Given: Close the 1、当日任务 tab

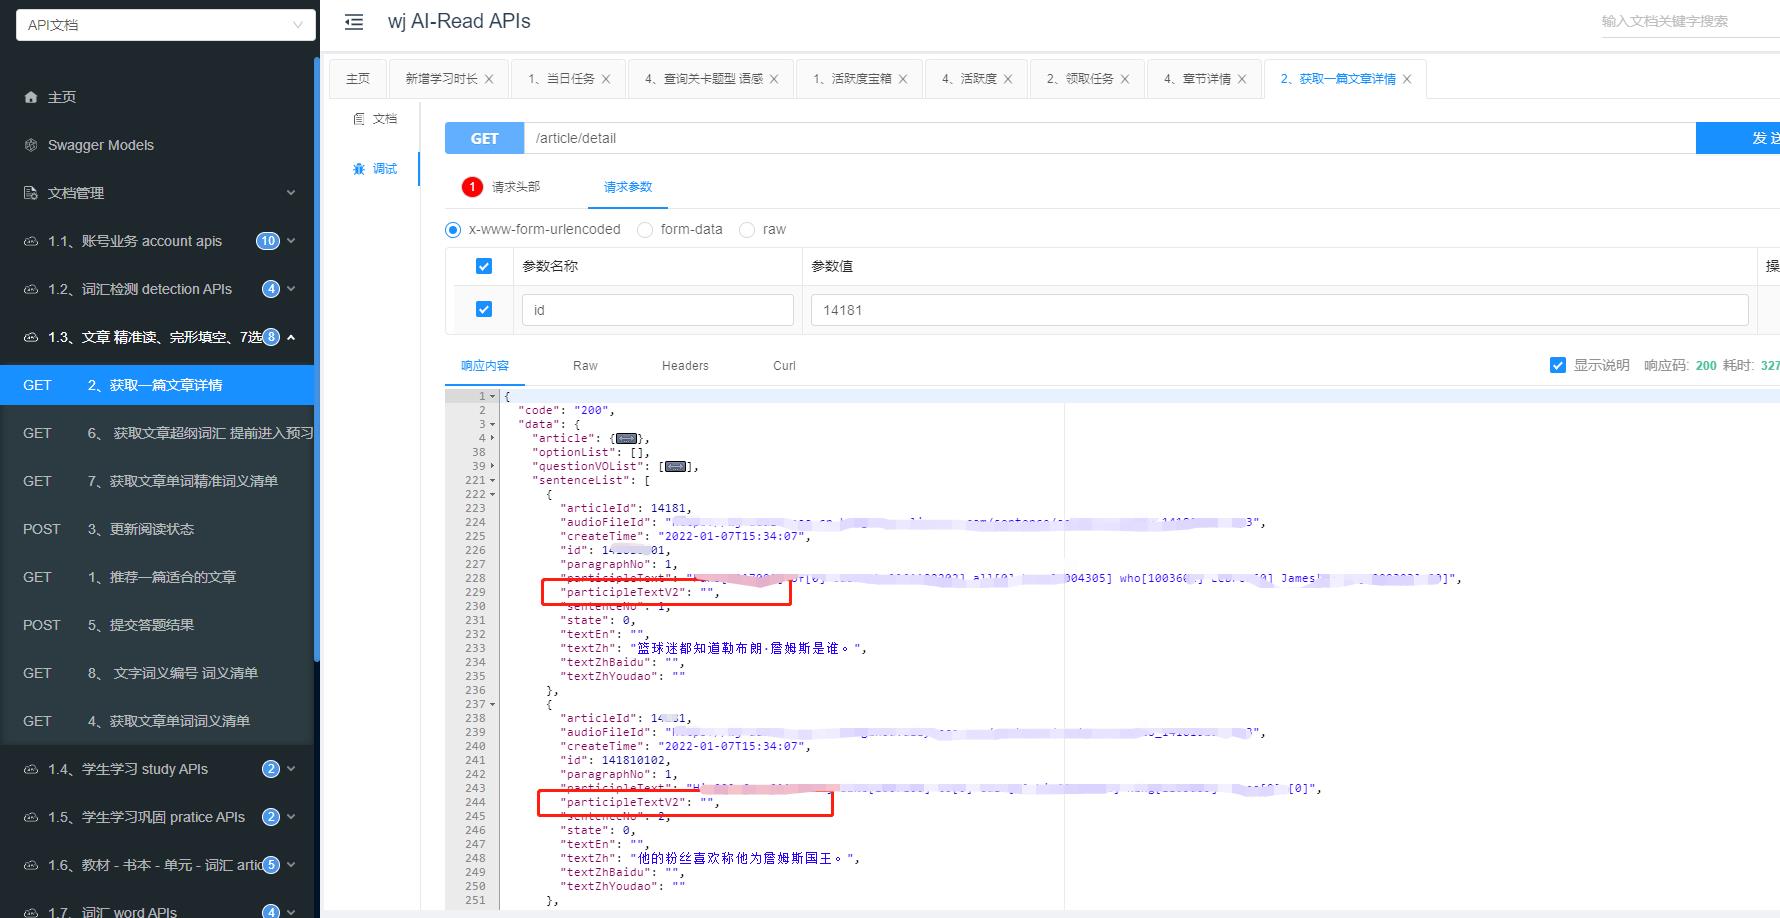Looking at the screenshot, I should click(606, 79).
